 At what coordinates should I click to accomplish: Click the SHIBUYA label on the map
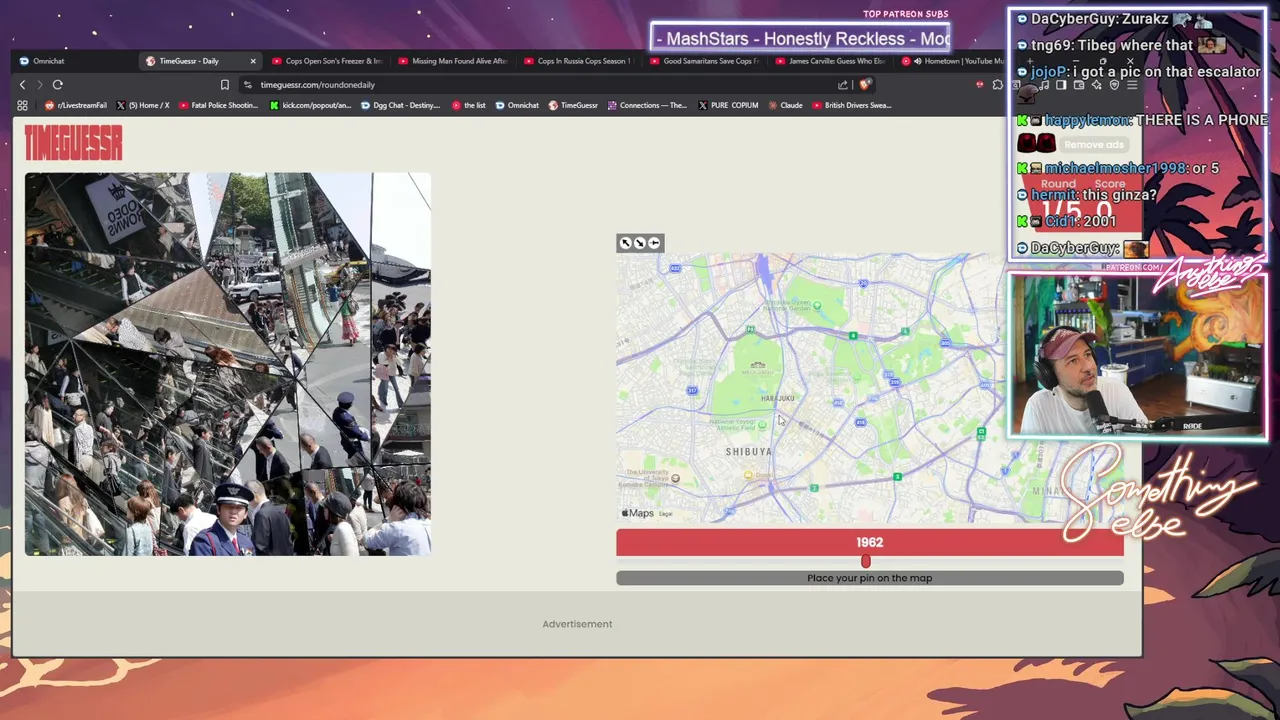[x=749, y=452]
